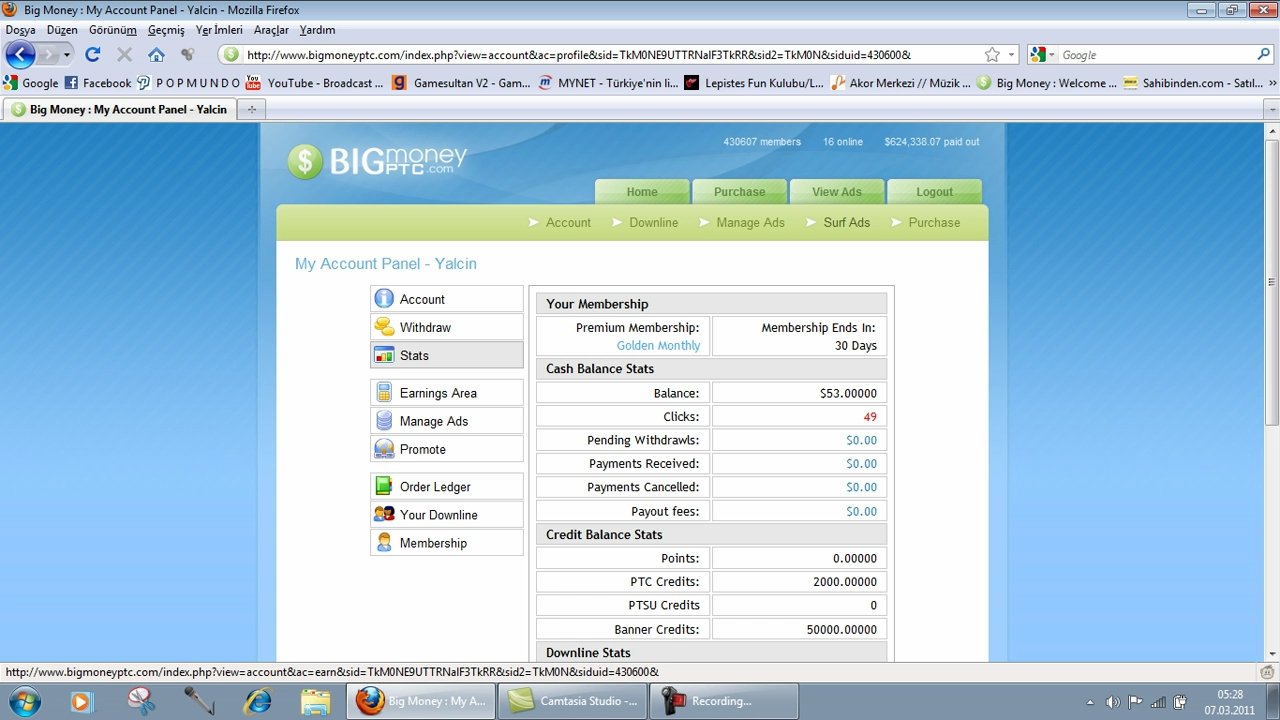Screen dimensions: 1280x720
Task: Click the Pending Withdrawls $0.00 value
Action: point(861,440)
